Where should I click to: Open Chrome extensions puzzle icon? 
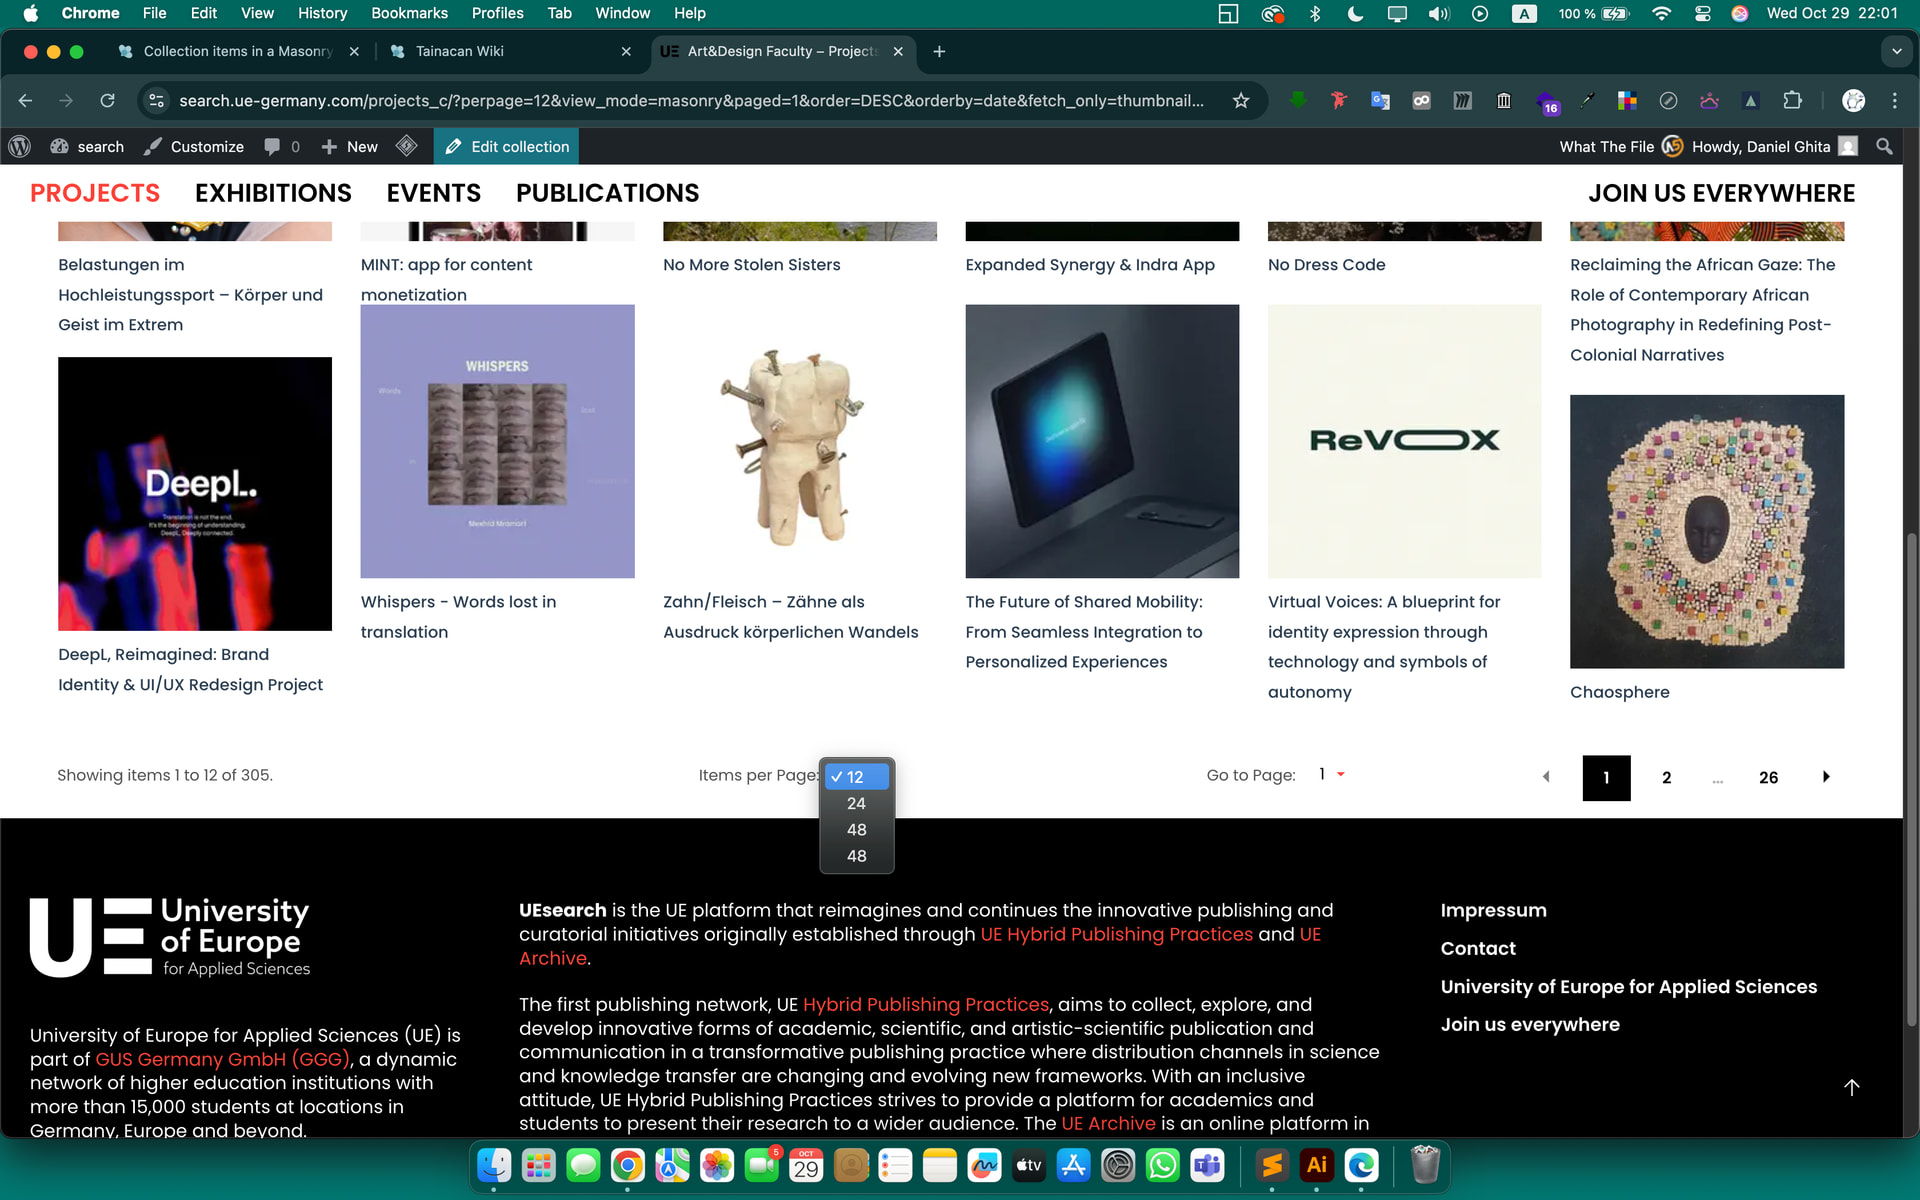coord(1792,100)
